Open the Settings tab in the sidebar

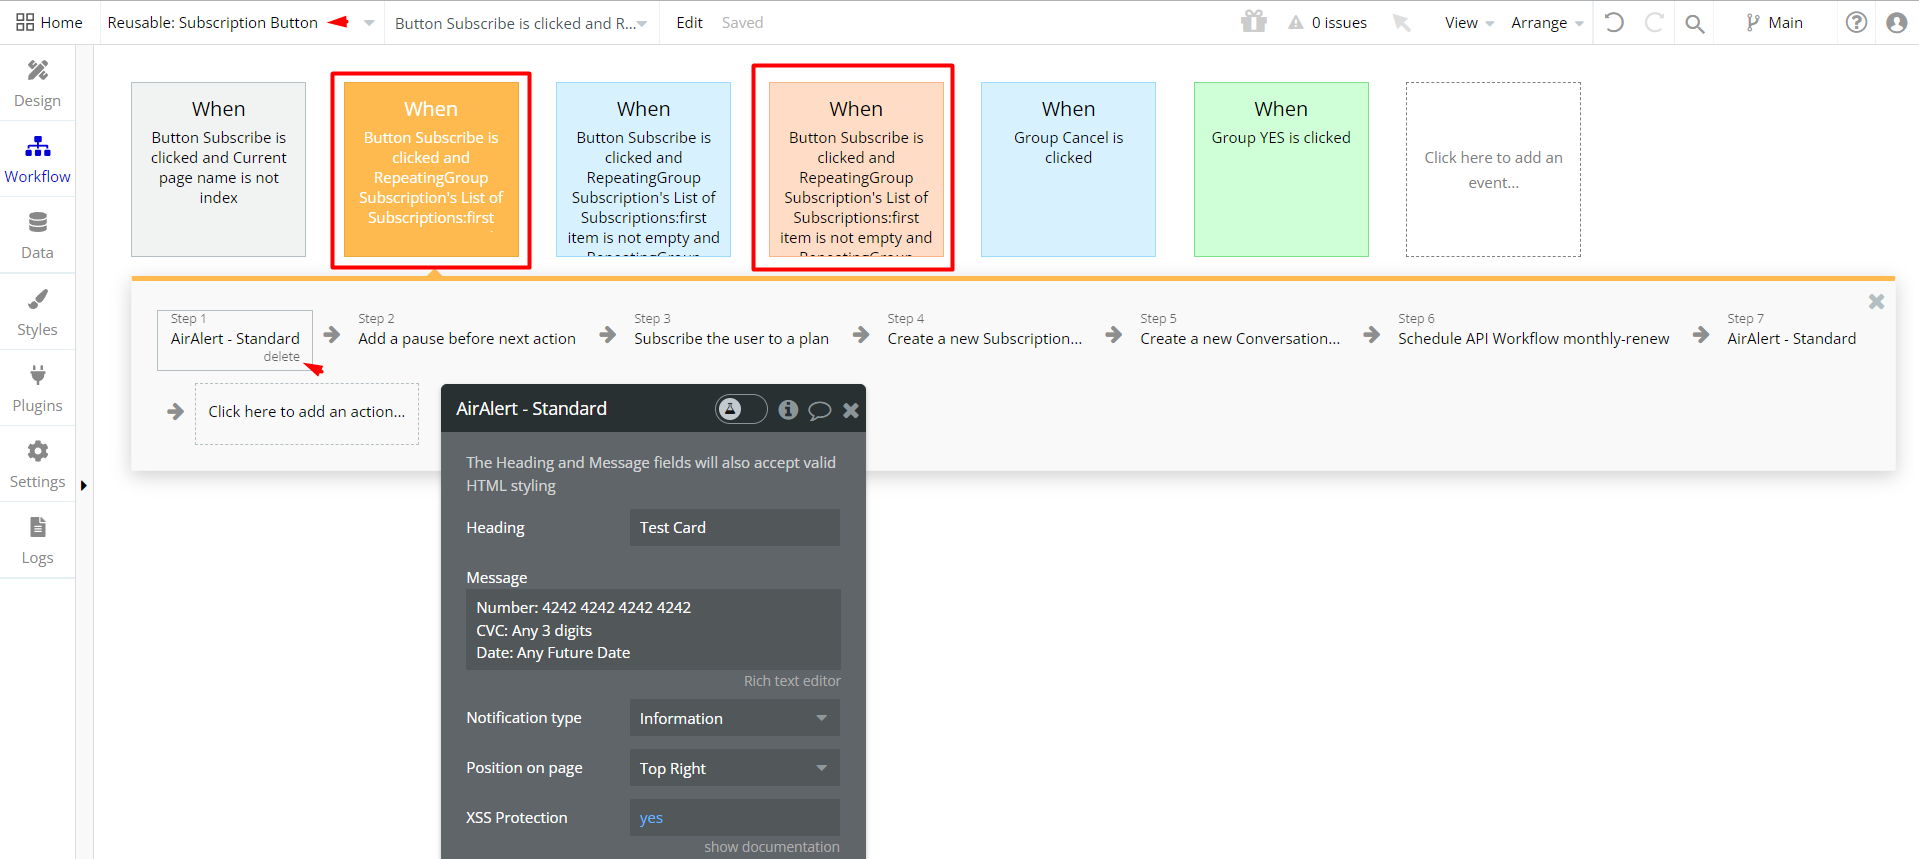(37, 465)
